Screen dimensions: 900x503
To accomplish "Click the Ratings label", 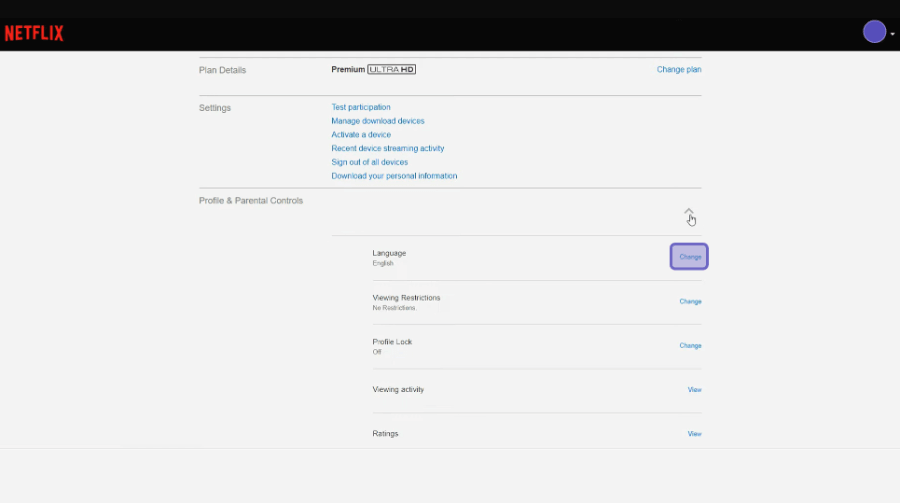I will click(385, 434).
